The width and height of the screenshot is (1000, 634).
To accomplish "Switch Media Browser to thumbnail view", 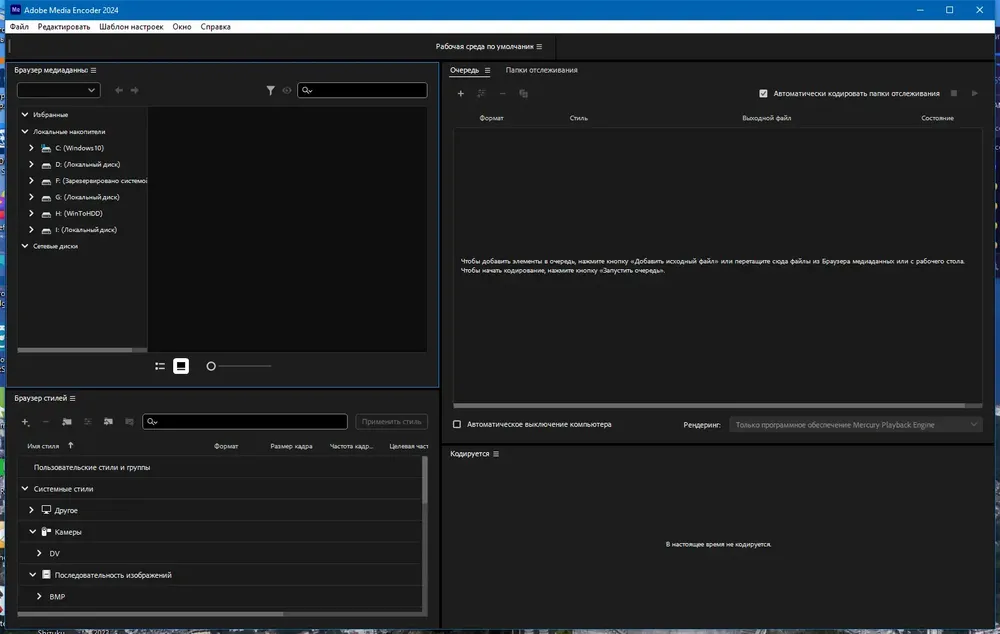I will point(181,366).
